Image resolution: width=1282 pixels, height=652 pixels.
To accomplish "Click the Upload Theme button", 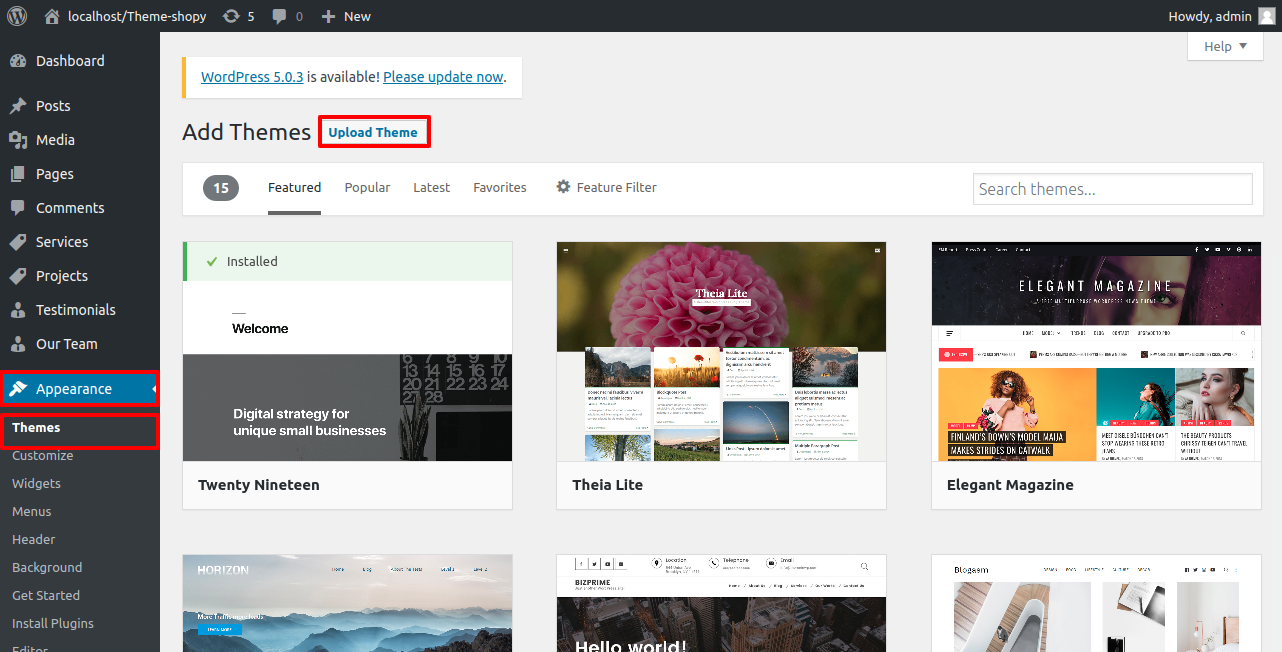I will [373, 133].
